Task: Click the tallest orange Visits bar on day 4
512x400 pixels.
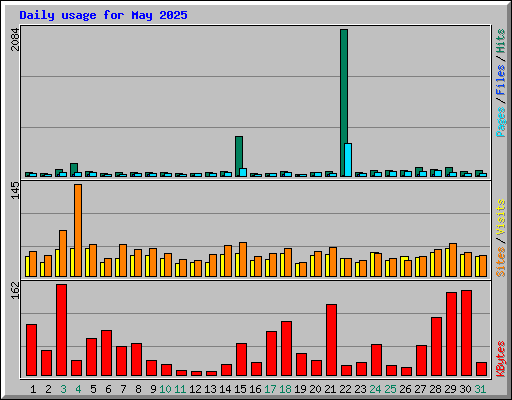Action: [78, 230]
